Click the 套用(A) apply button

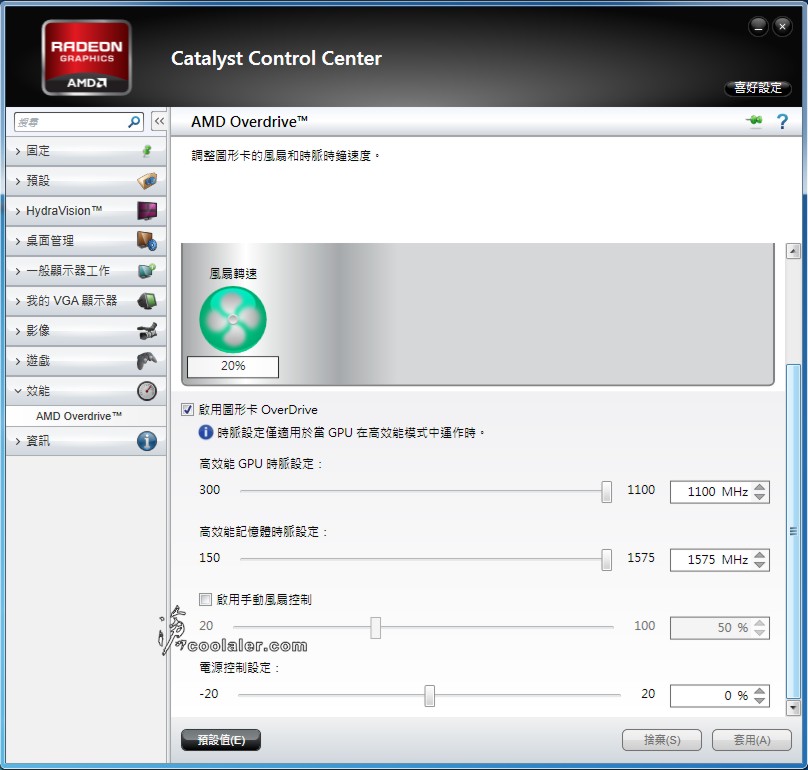coord(752,740)
